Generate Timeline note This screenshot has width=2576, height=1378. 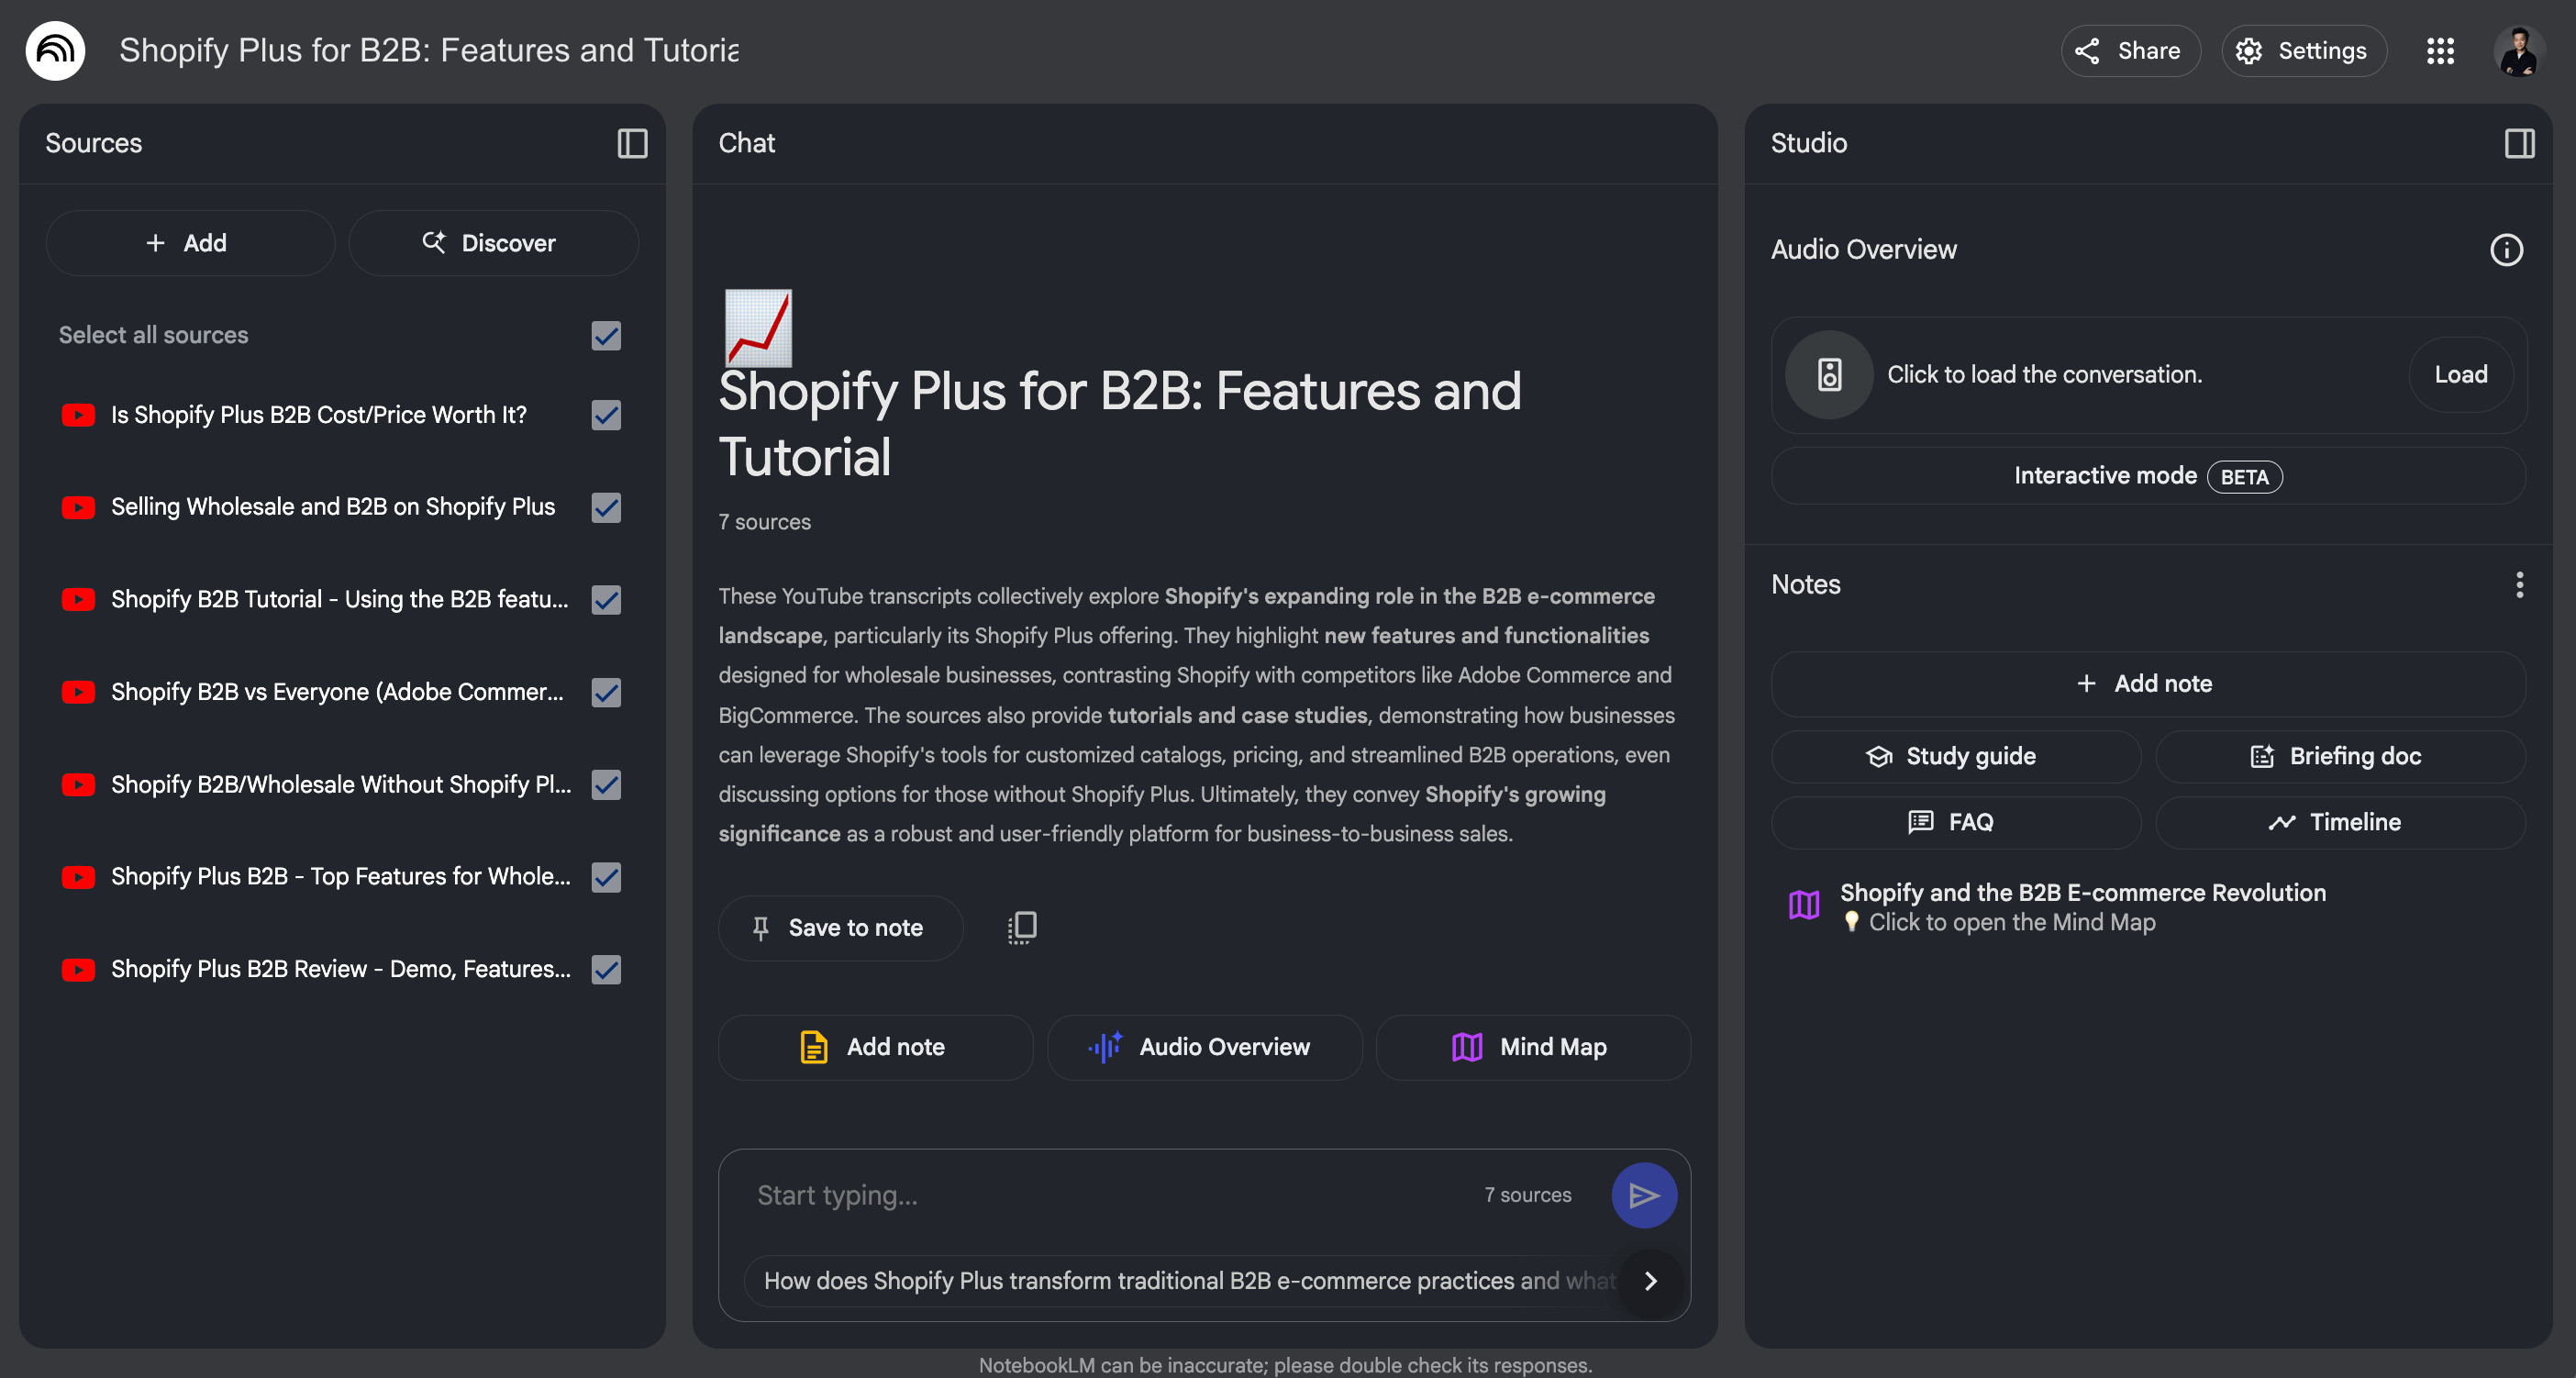coord(2340,822)
